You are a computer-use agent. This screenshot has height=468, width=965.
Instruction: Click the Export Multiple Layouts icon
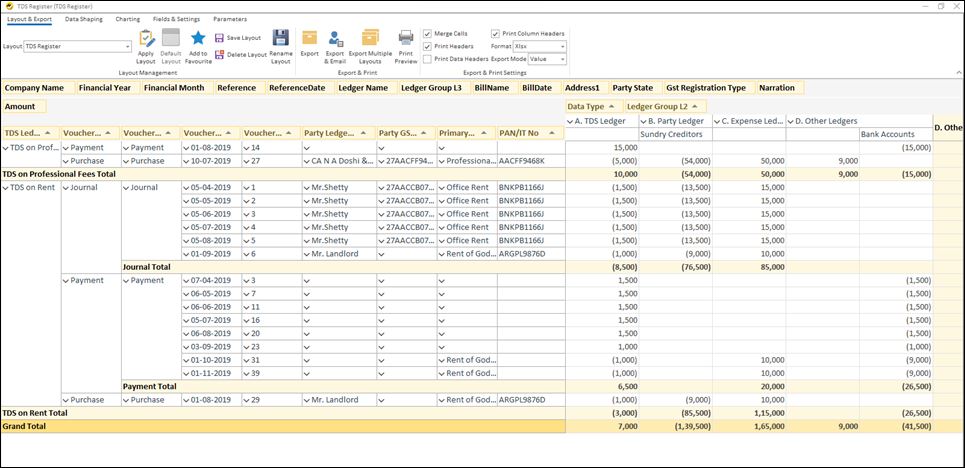point(370,38)
